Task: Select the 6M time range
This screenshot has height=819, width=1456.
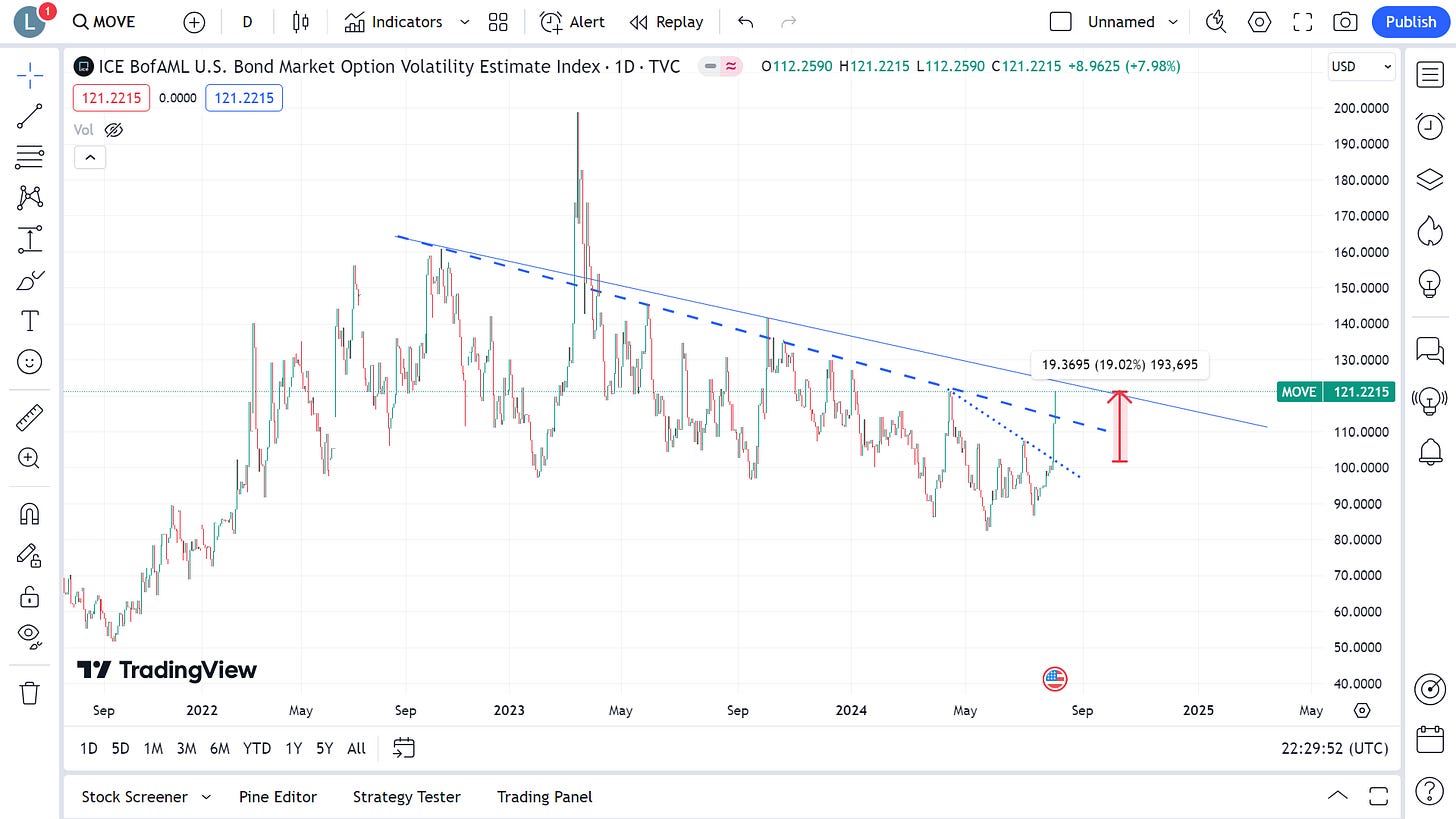Action: click(220, 748)
